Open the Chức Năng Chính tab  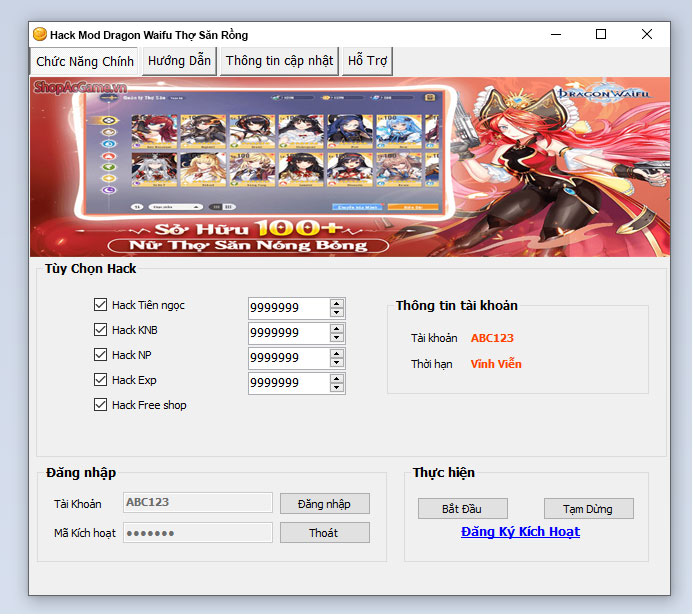pyautogui.click(x=84, y=61)
